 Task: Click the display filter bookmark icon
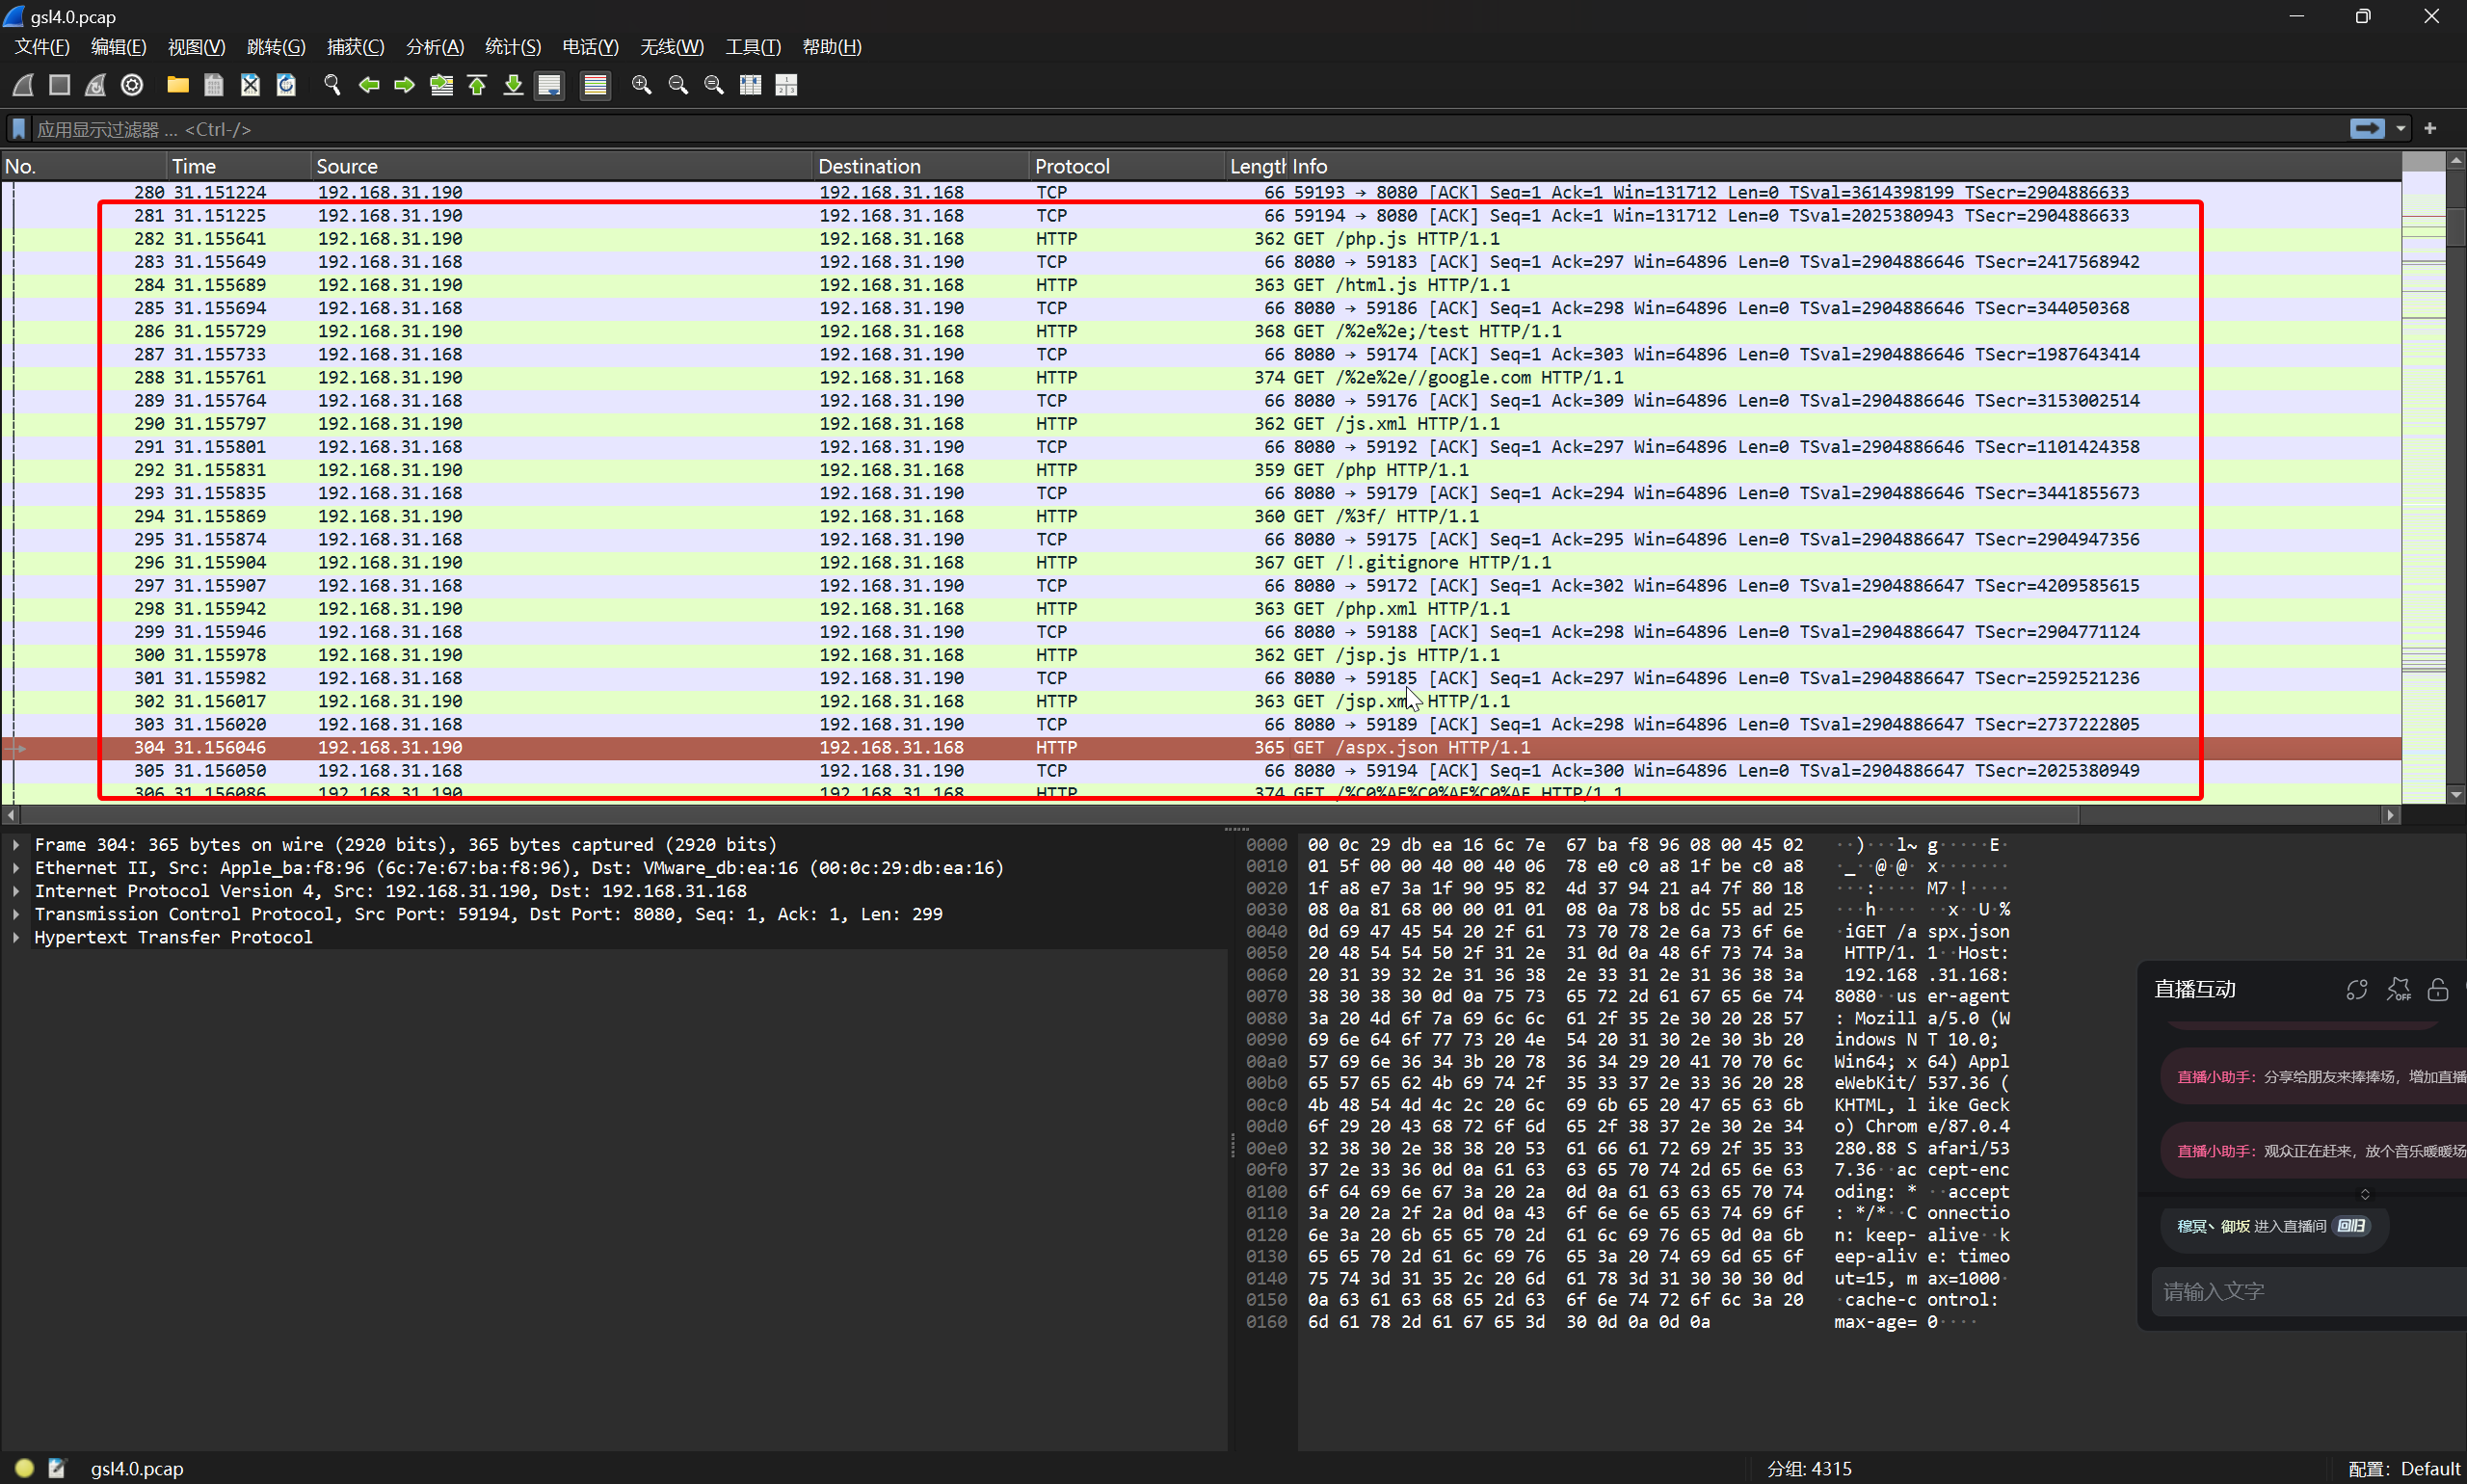[x=18, y=129]
